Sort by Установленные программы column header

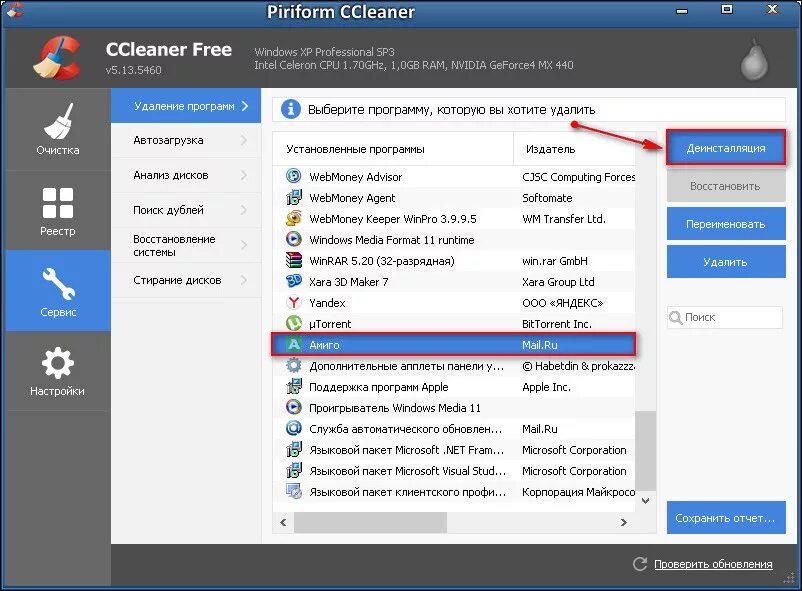pyautogui.click(x=393, y=149)
